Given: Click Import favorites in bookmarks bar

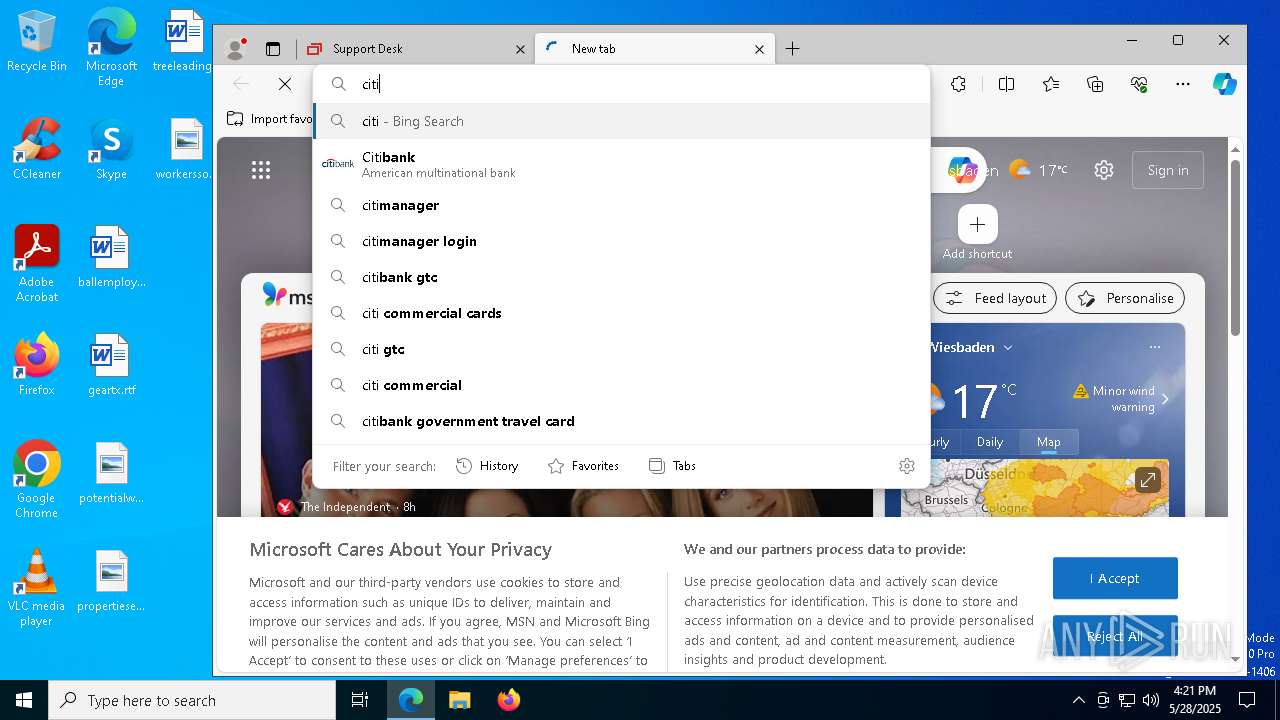Looking at the screenshot, I should (270, 119).
